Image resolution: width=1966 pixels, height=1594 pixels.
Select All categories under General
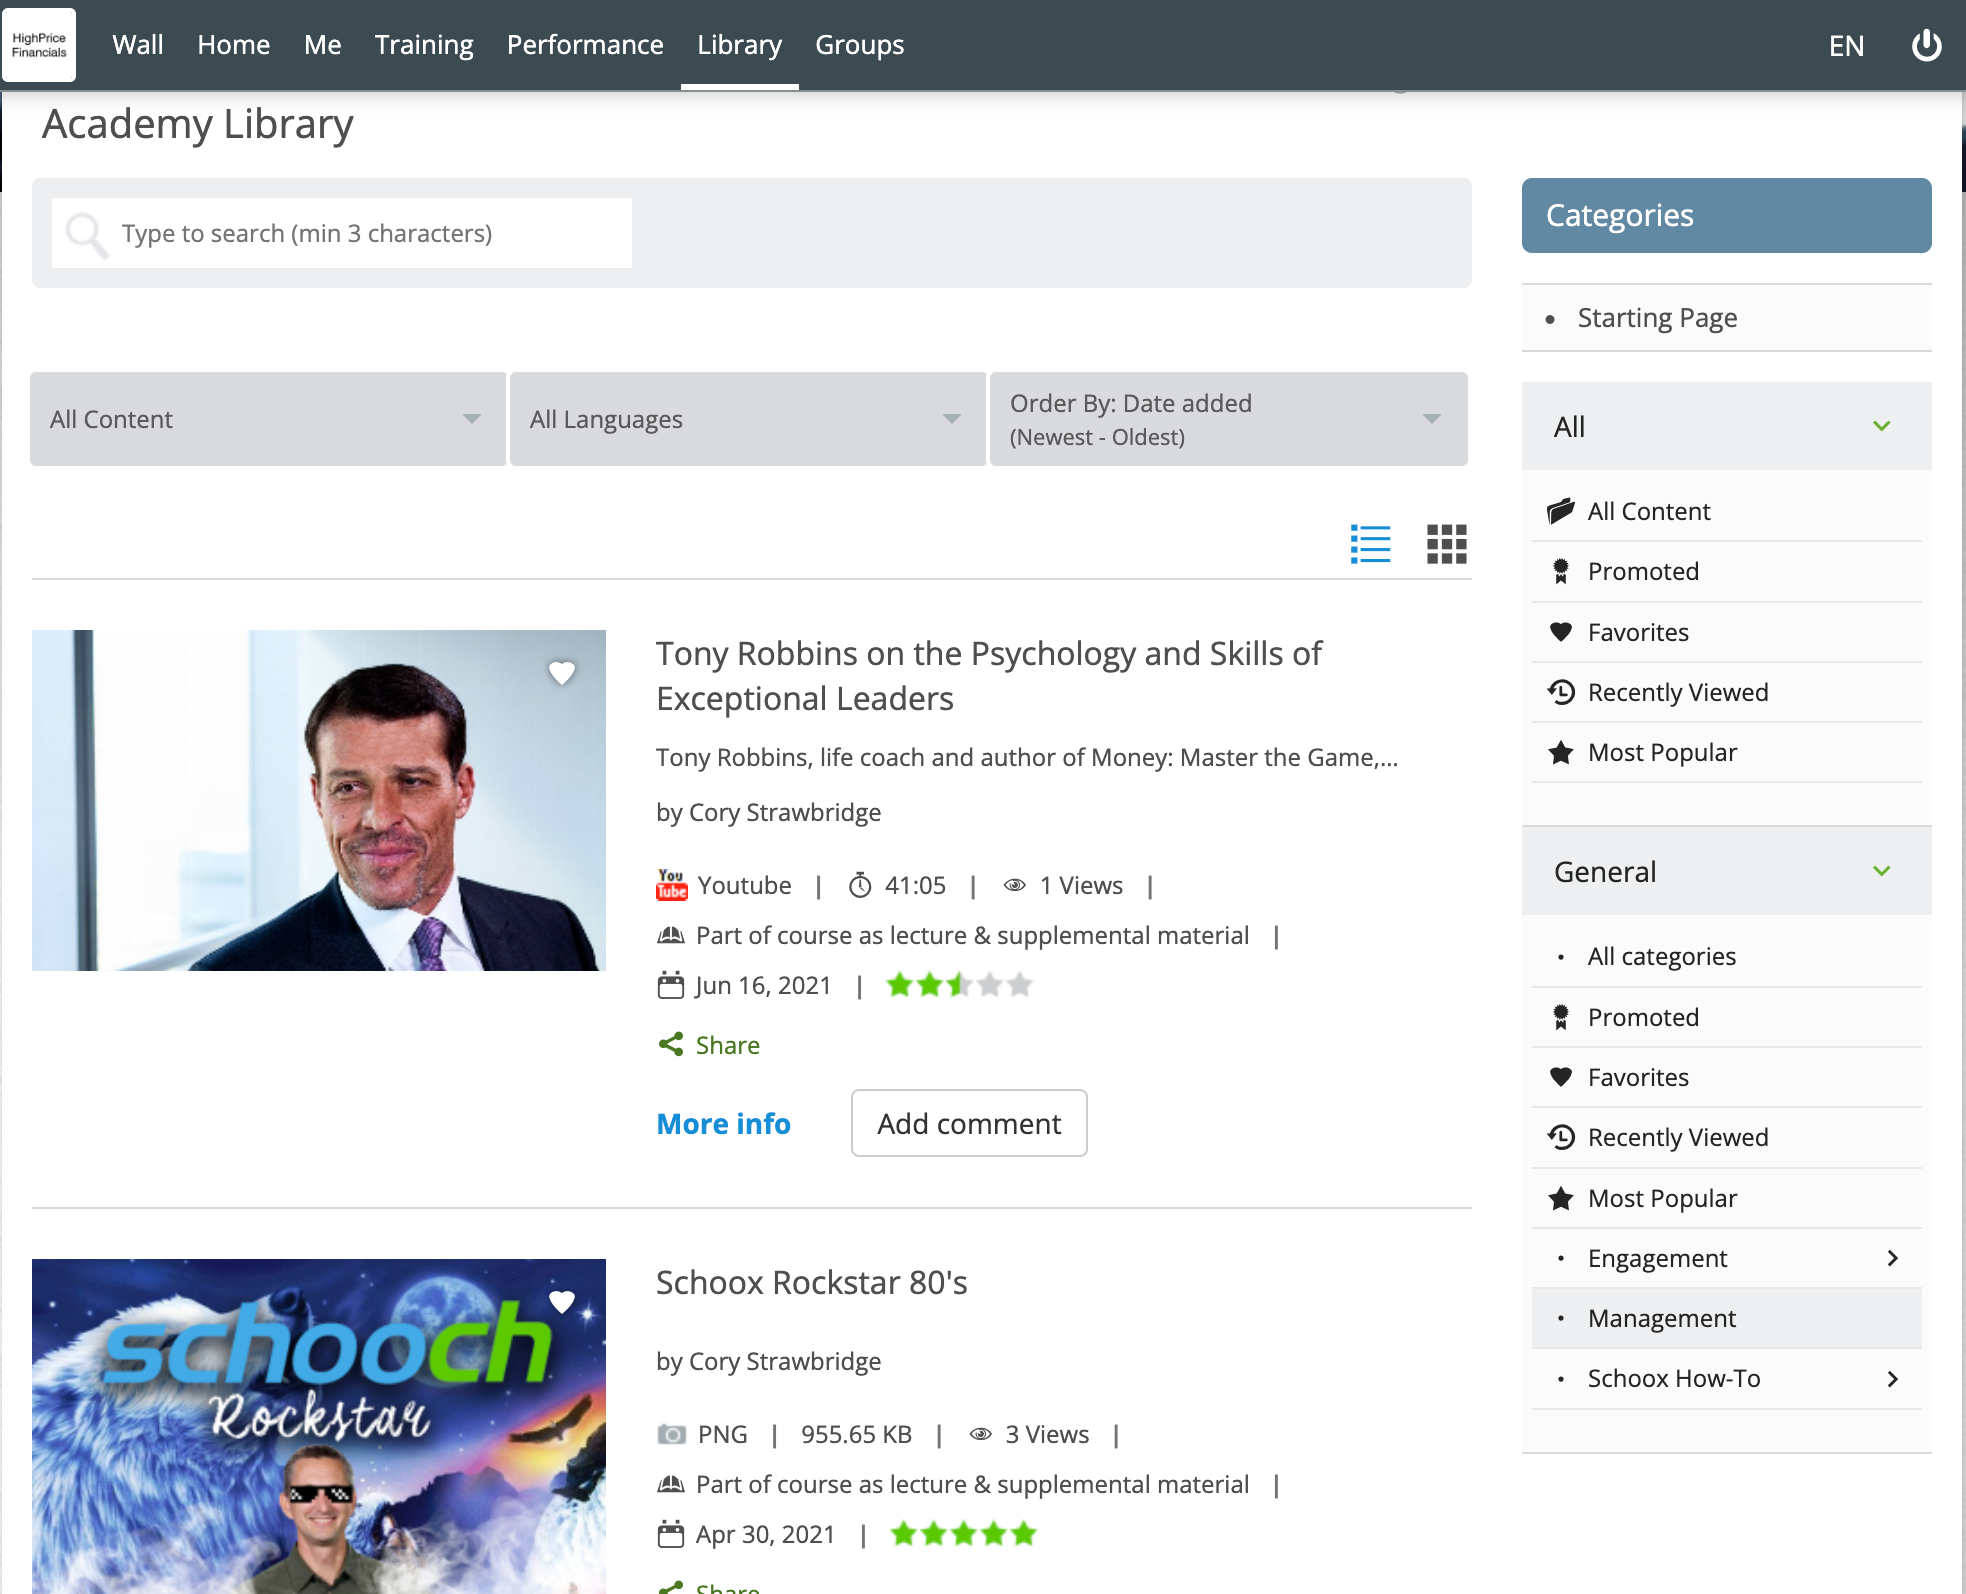point(1661,956)
